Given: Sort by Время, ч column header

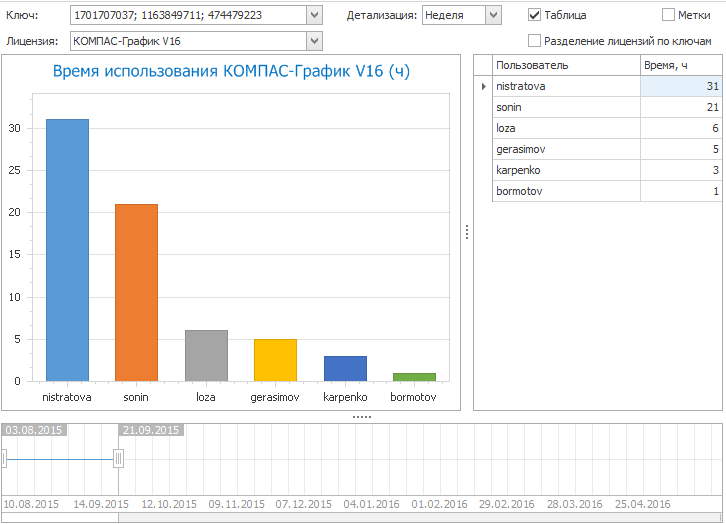Looking at the screenshot, I should (680, 65).
